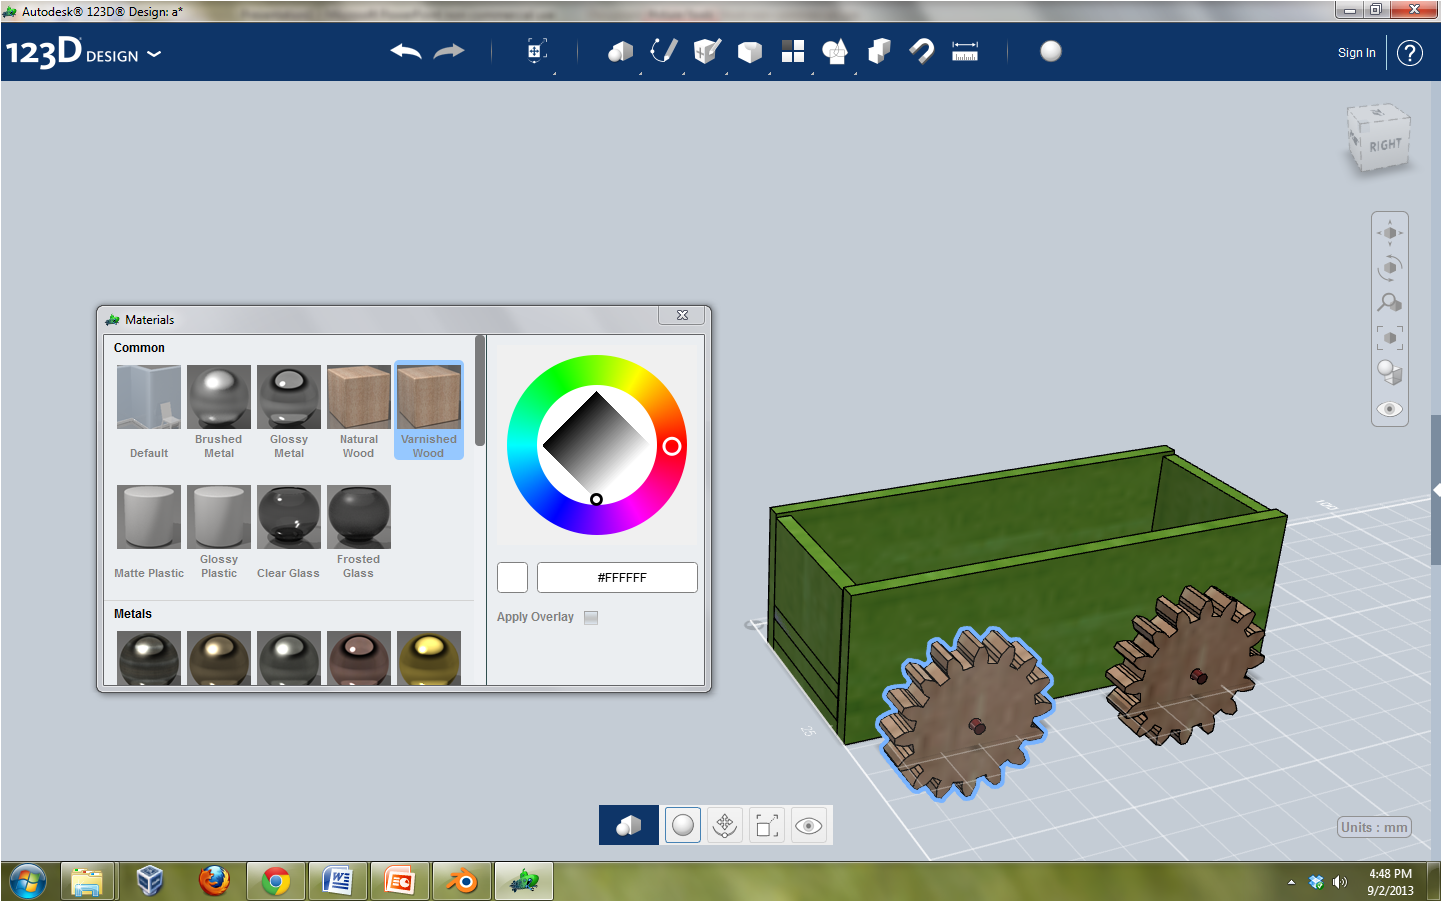Click the Sign In link

1357,53
